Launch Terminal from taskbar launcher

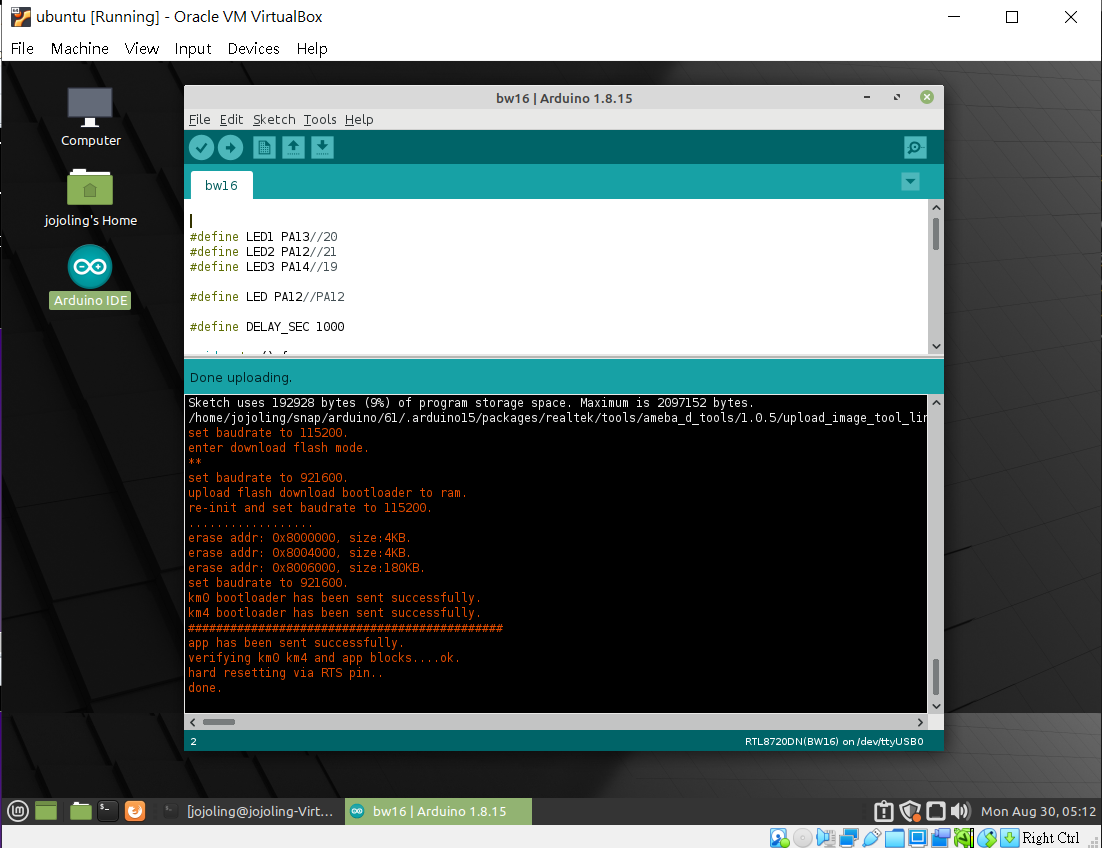tap(107, 811)
